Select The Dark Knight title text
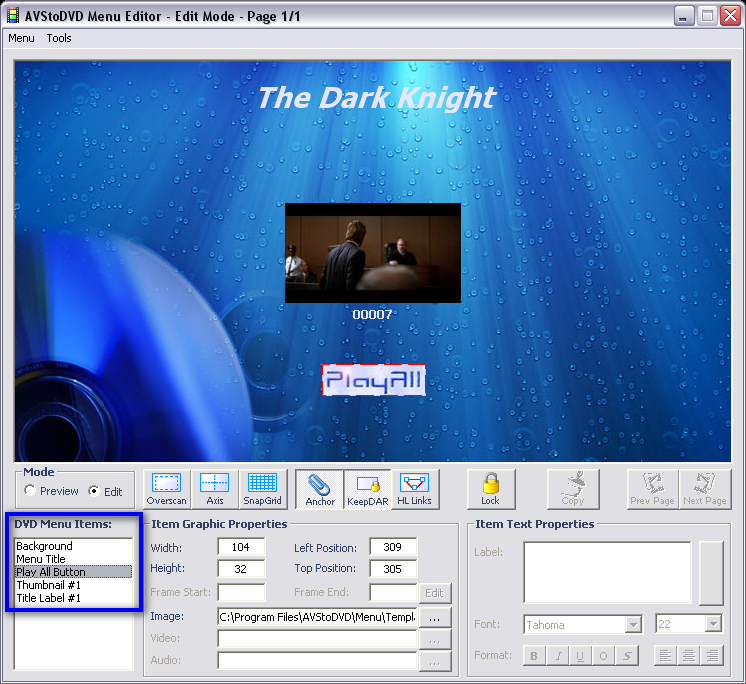The image size is (746, 684). click(x=377, y=98)
